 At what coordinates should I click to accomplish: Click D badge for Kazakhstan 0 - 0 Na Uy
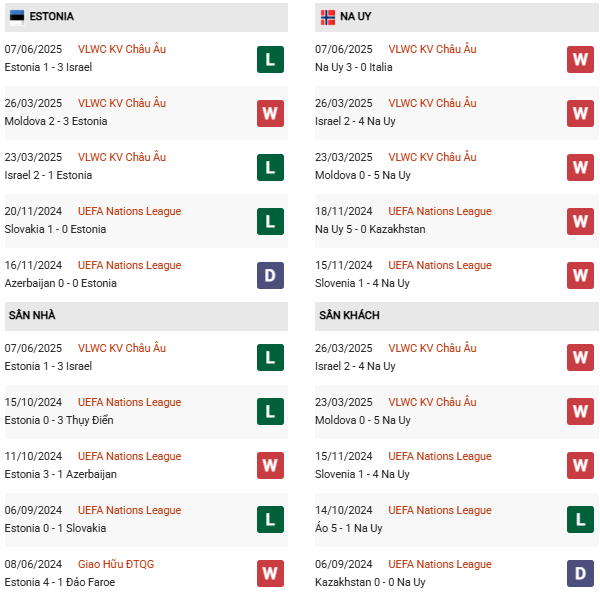tap(580, 573)
